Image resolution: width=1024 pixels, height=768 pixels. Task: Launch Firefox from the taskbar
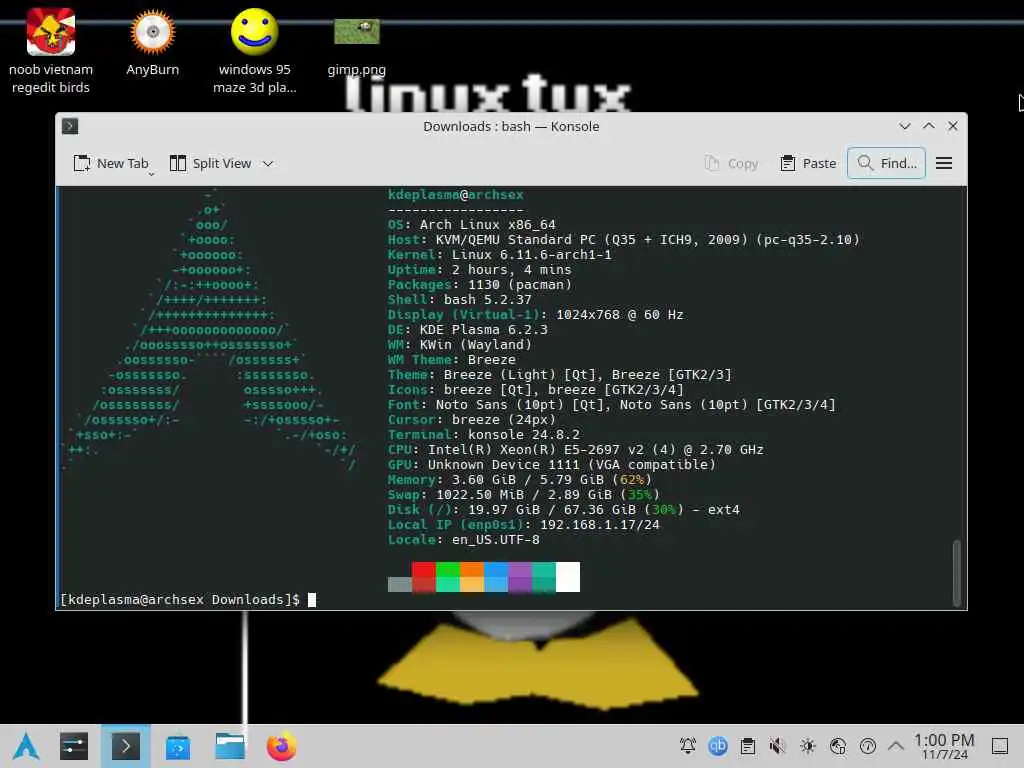pyautogui.click(x=281, y=746)
